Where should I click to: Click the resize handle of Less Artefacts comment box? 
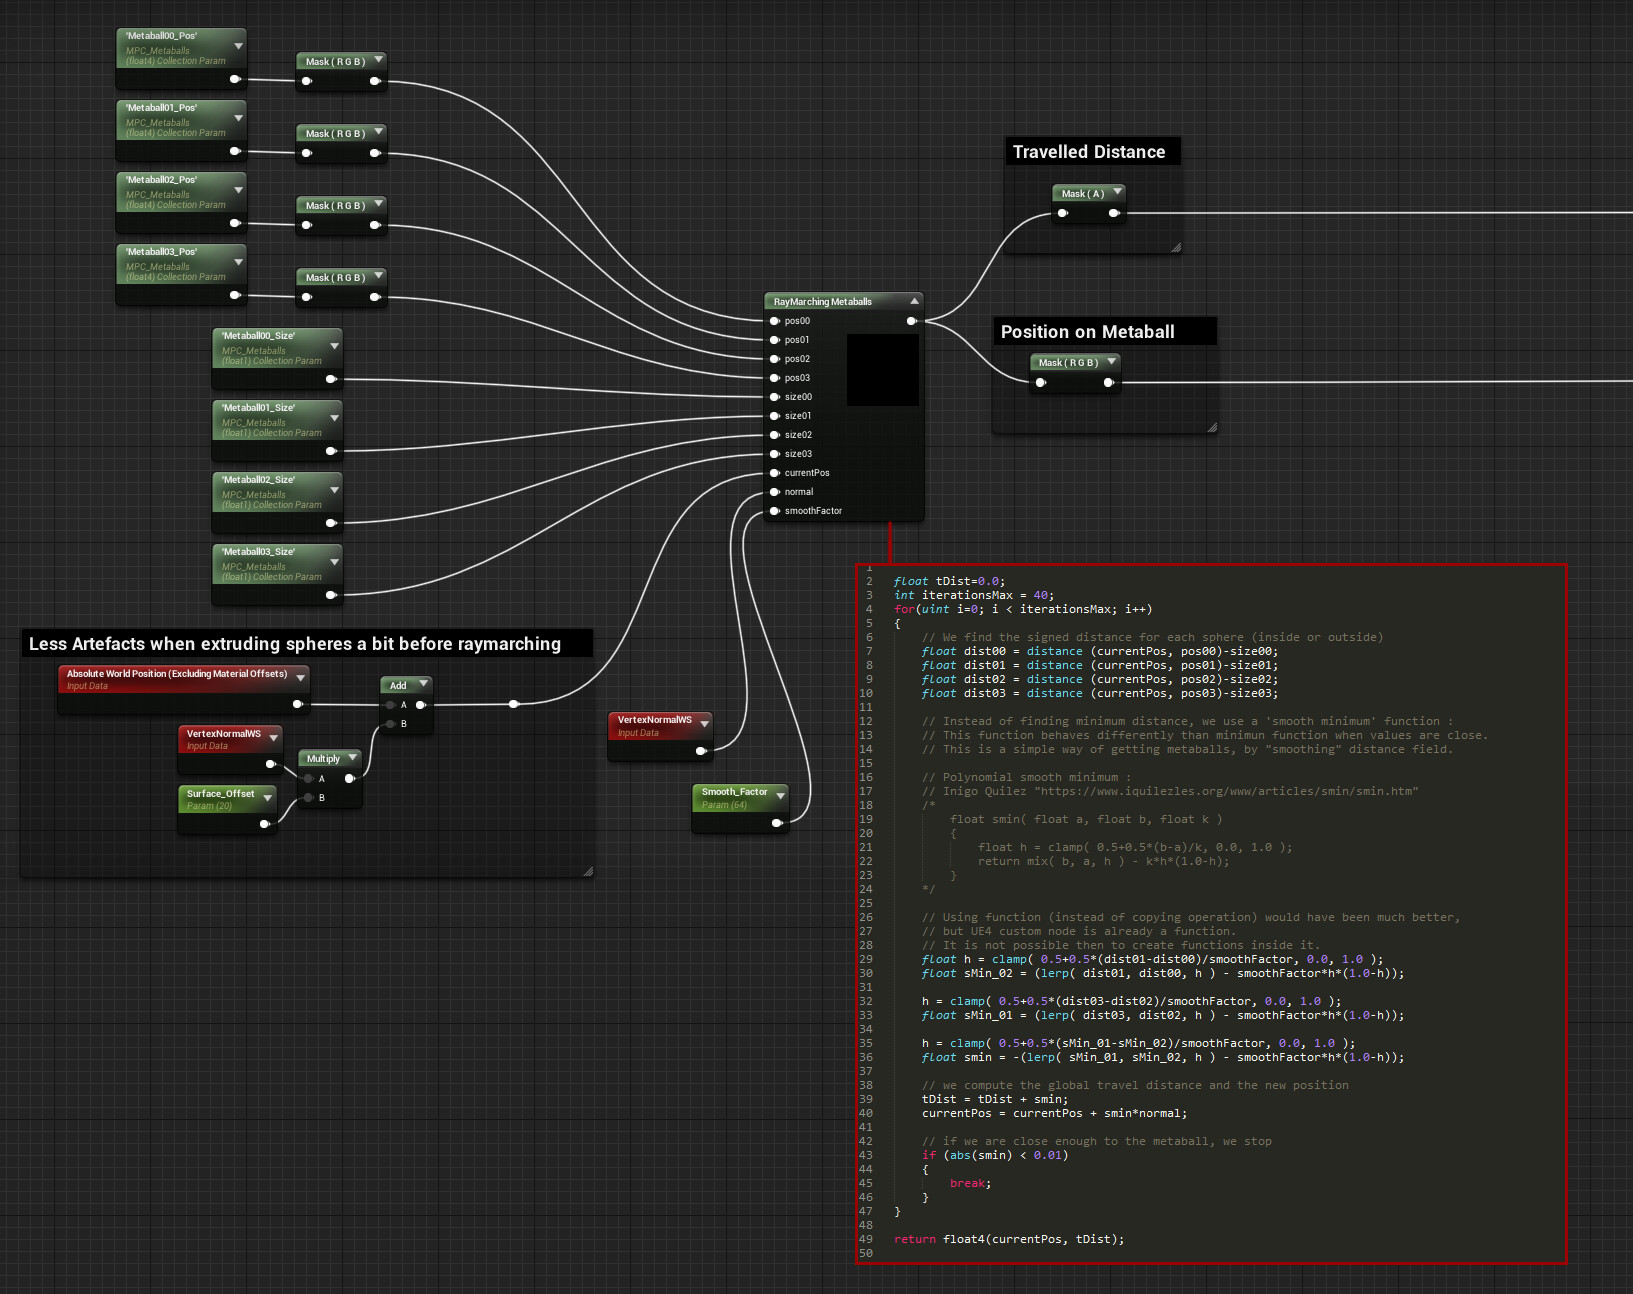click(x=588, y=872)
